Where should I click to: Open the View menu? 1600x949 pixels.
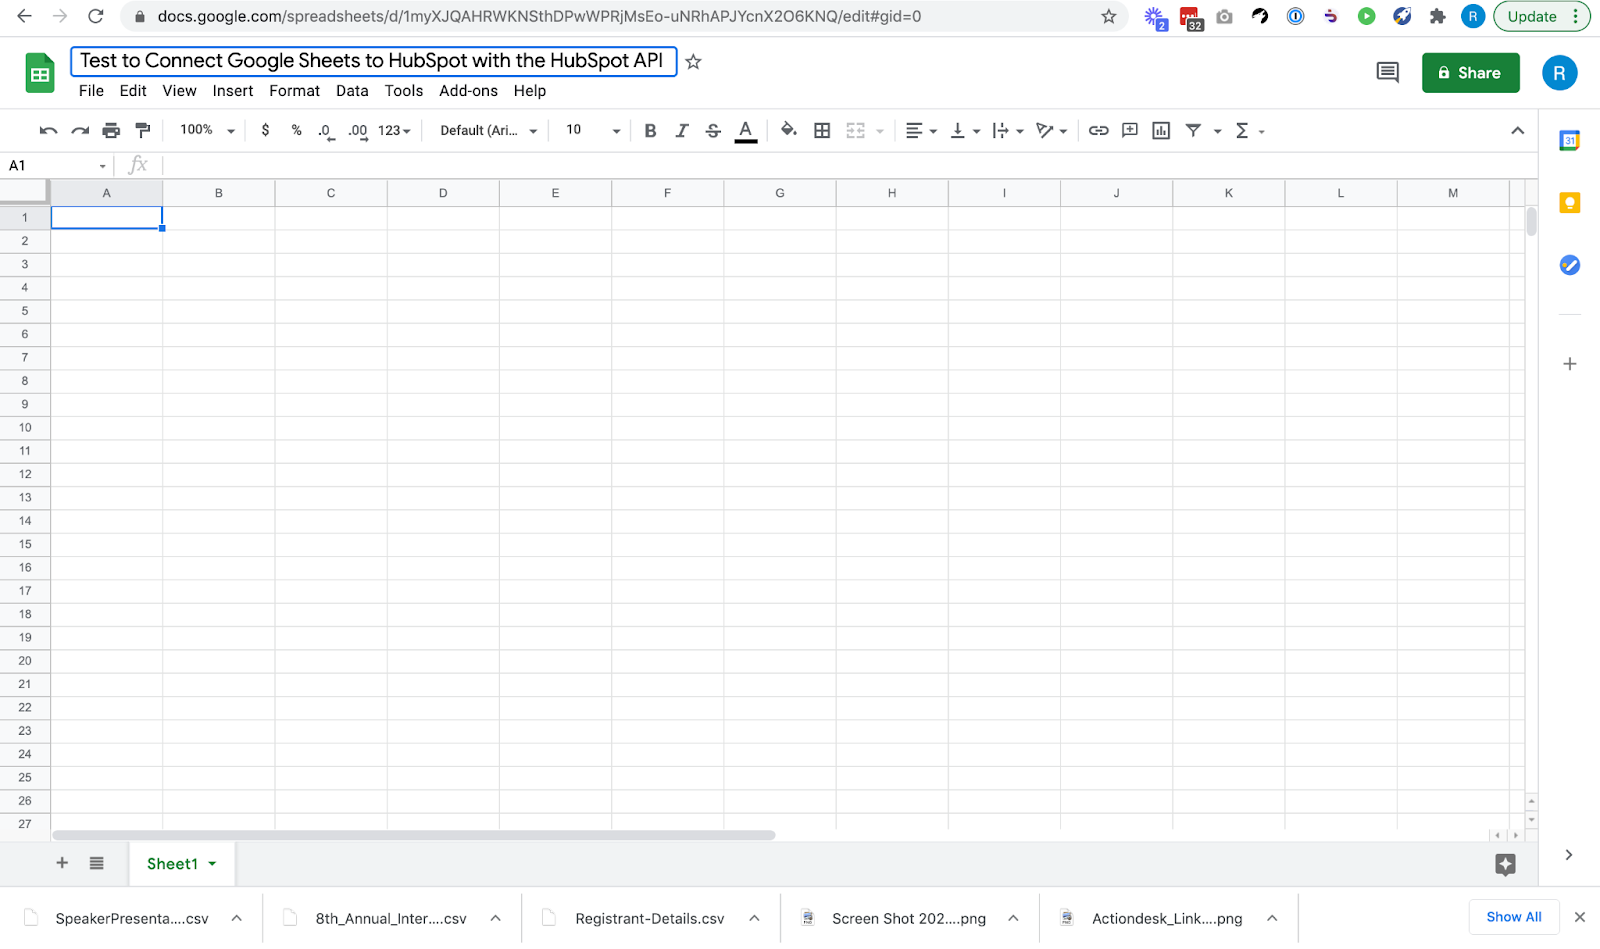[x=180, y=91]
